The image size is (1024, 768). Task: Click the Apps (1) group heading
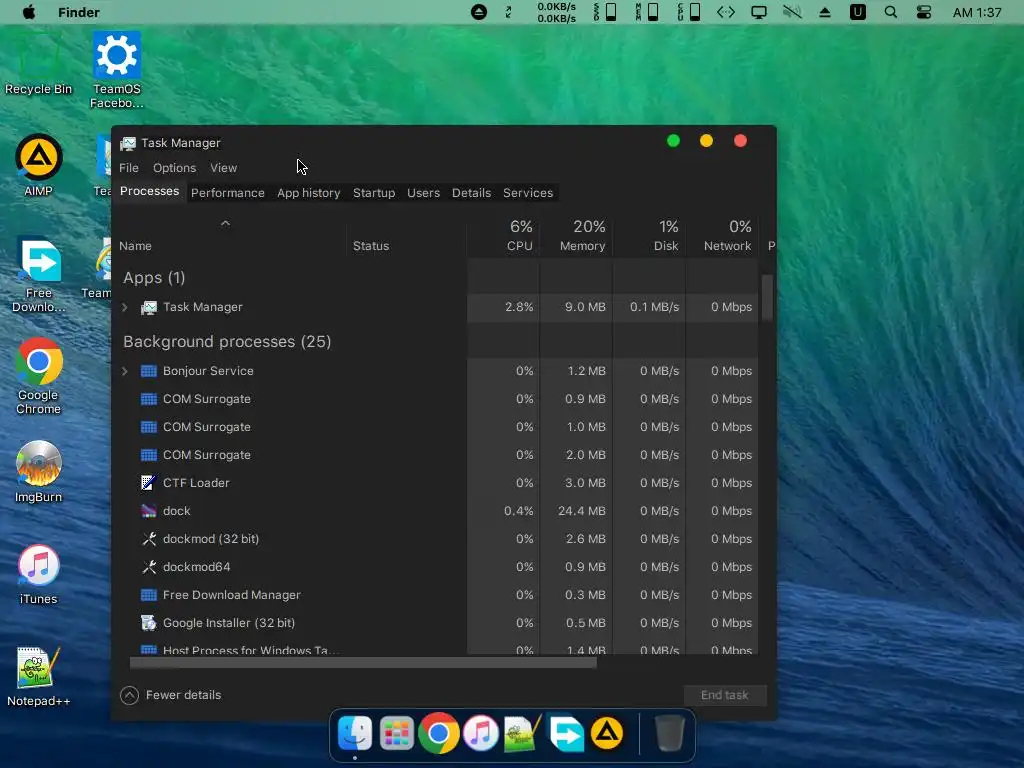(x=154, y=278)
